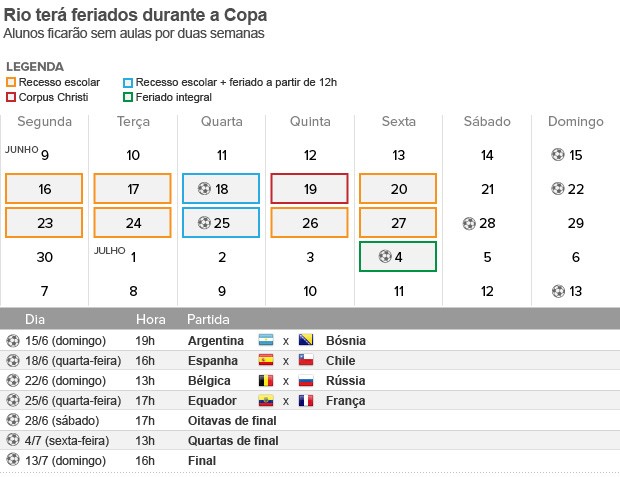The height and width of the screenshot is (477, 620).
Task: Select Wednesday 18 blue-bordered day box
Action: click(x=221, y=189)
